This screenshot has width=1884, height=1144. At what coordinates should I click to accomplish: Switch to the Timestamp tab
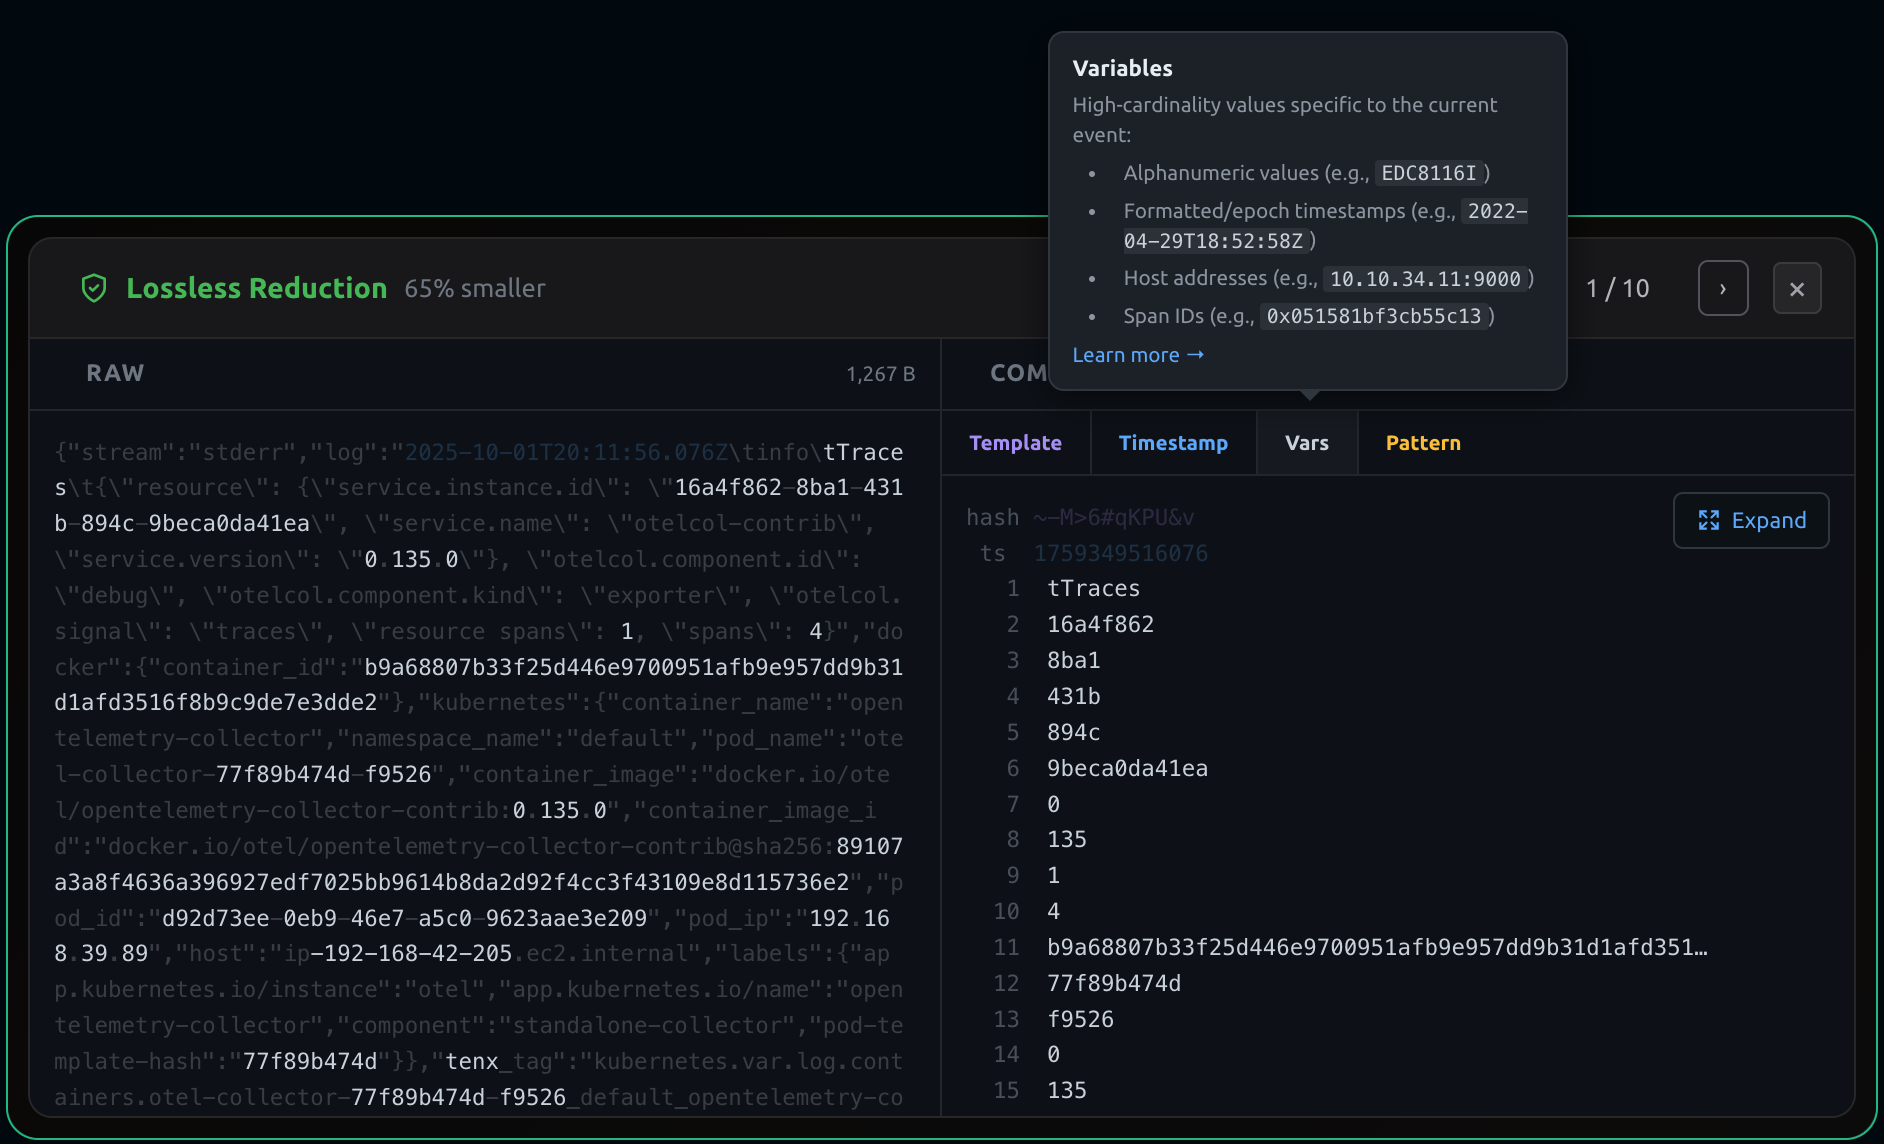(x=1172, y=443)
